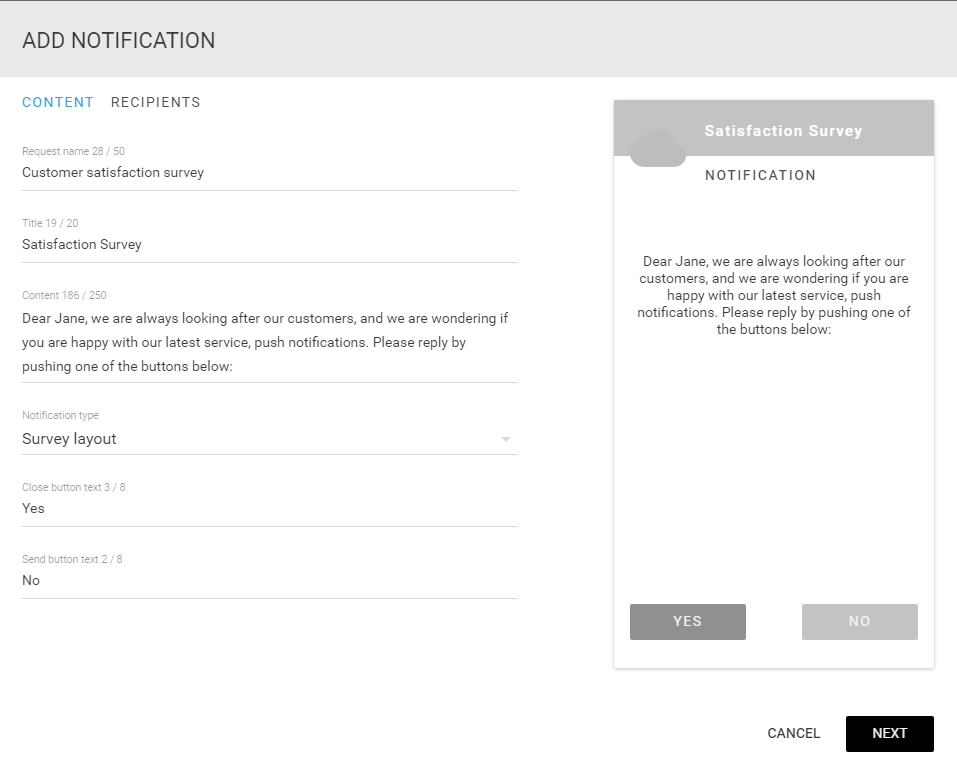Click into the Satisfaction Survey title field

tap(270, 245)
